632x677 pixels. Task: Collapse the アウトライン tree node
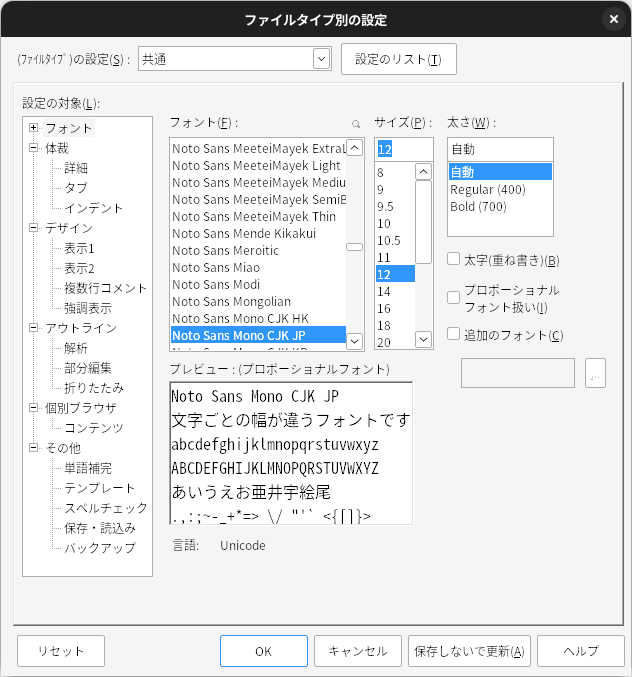click(33, 328)
